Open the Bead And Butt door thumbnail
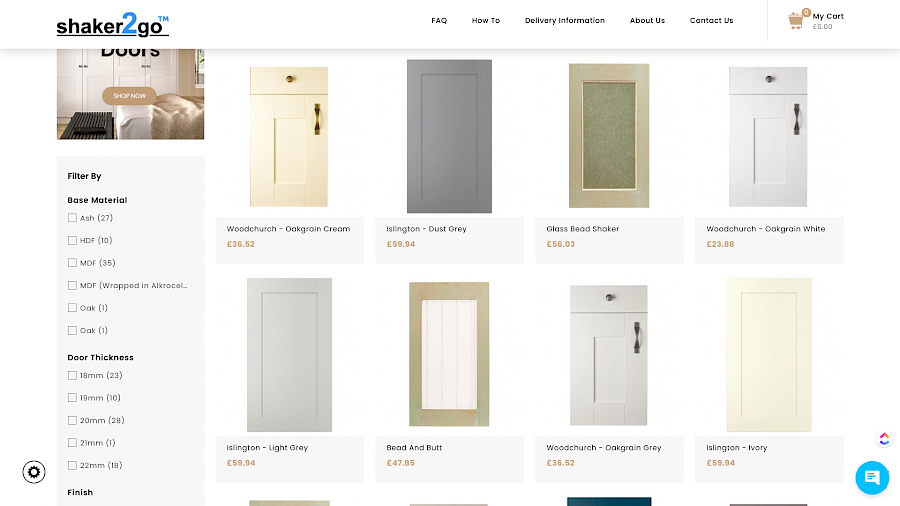900x506 pixels. point(449,354)
